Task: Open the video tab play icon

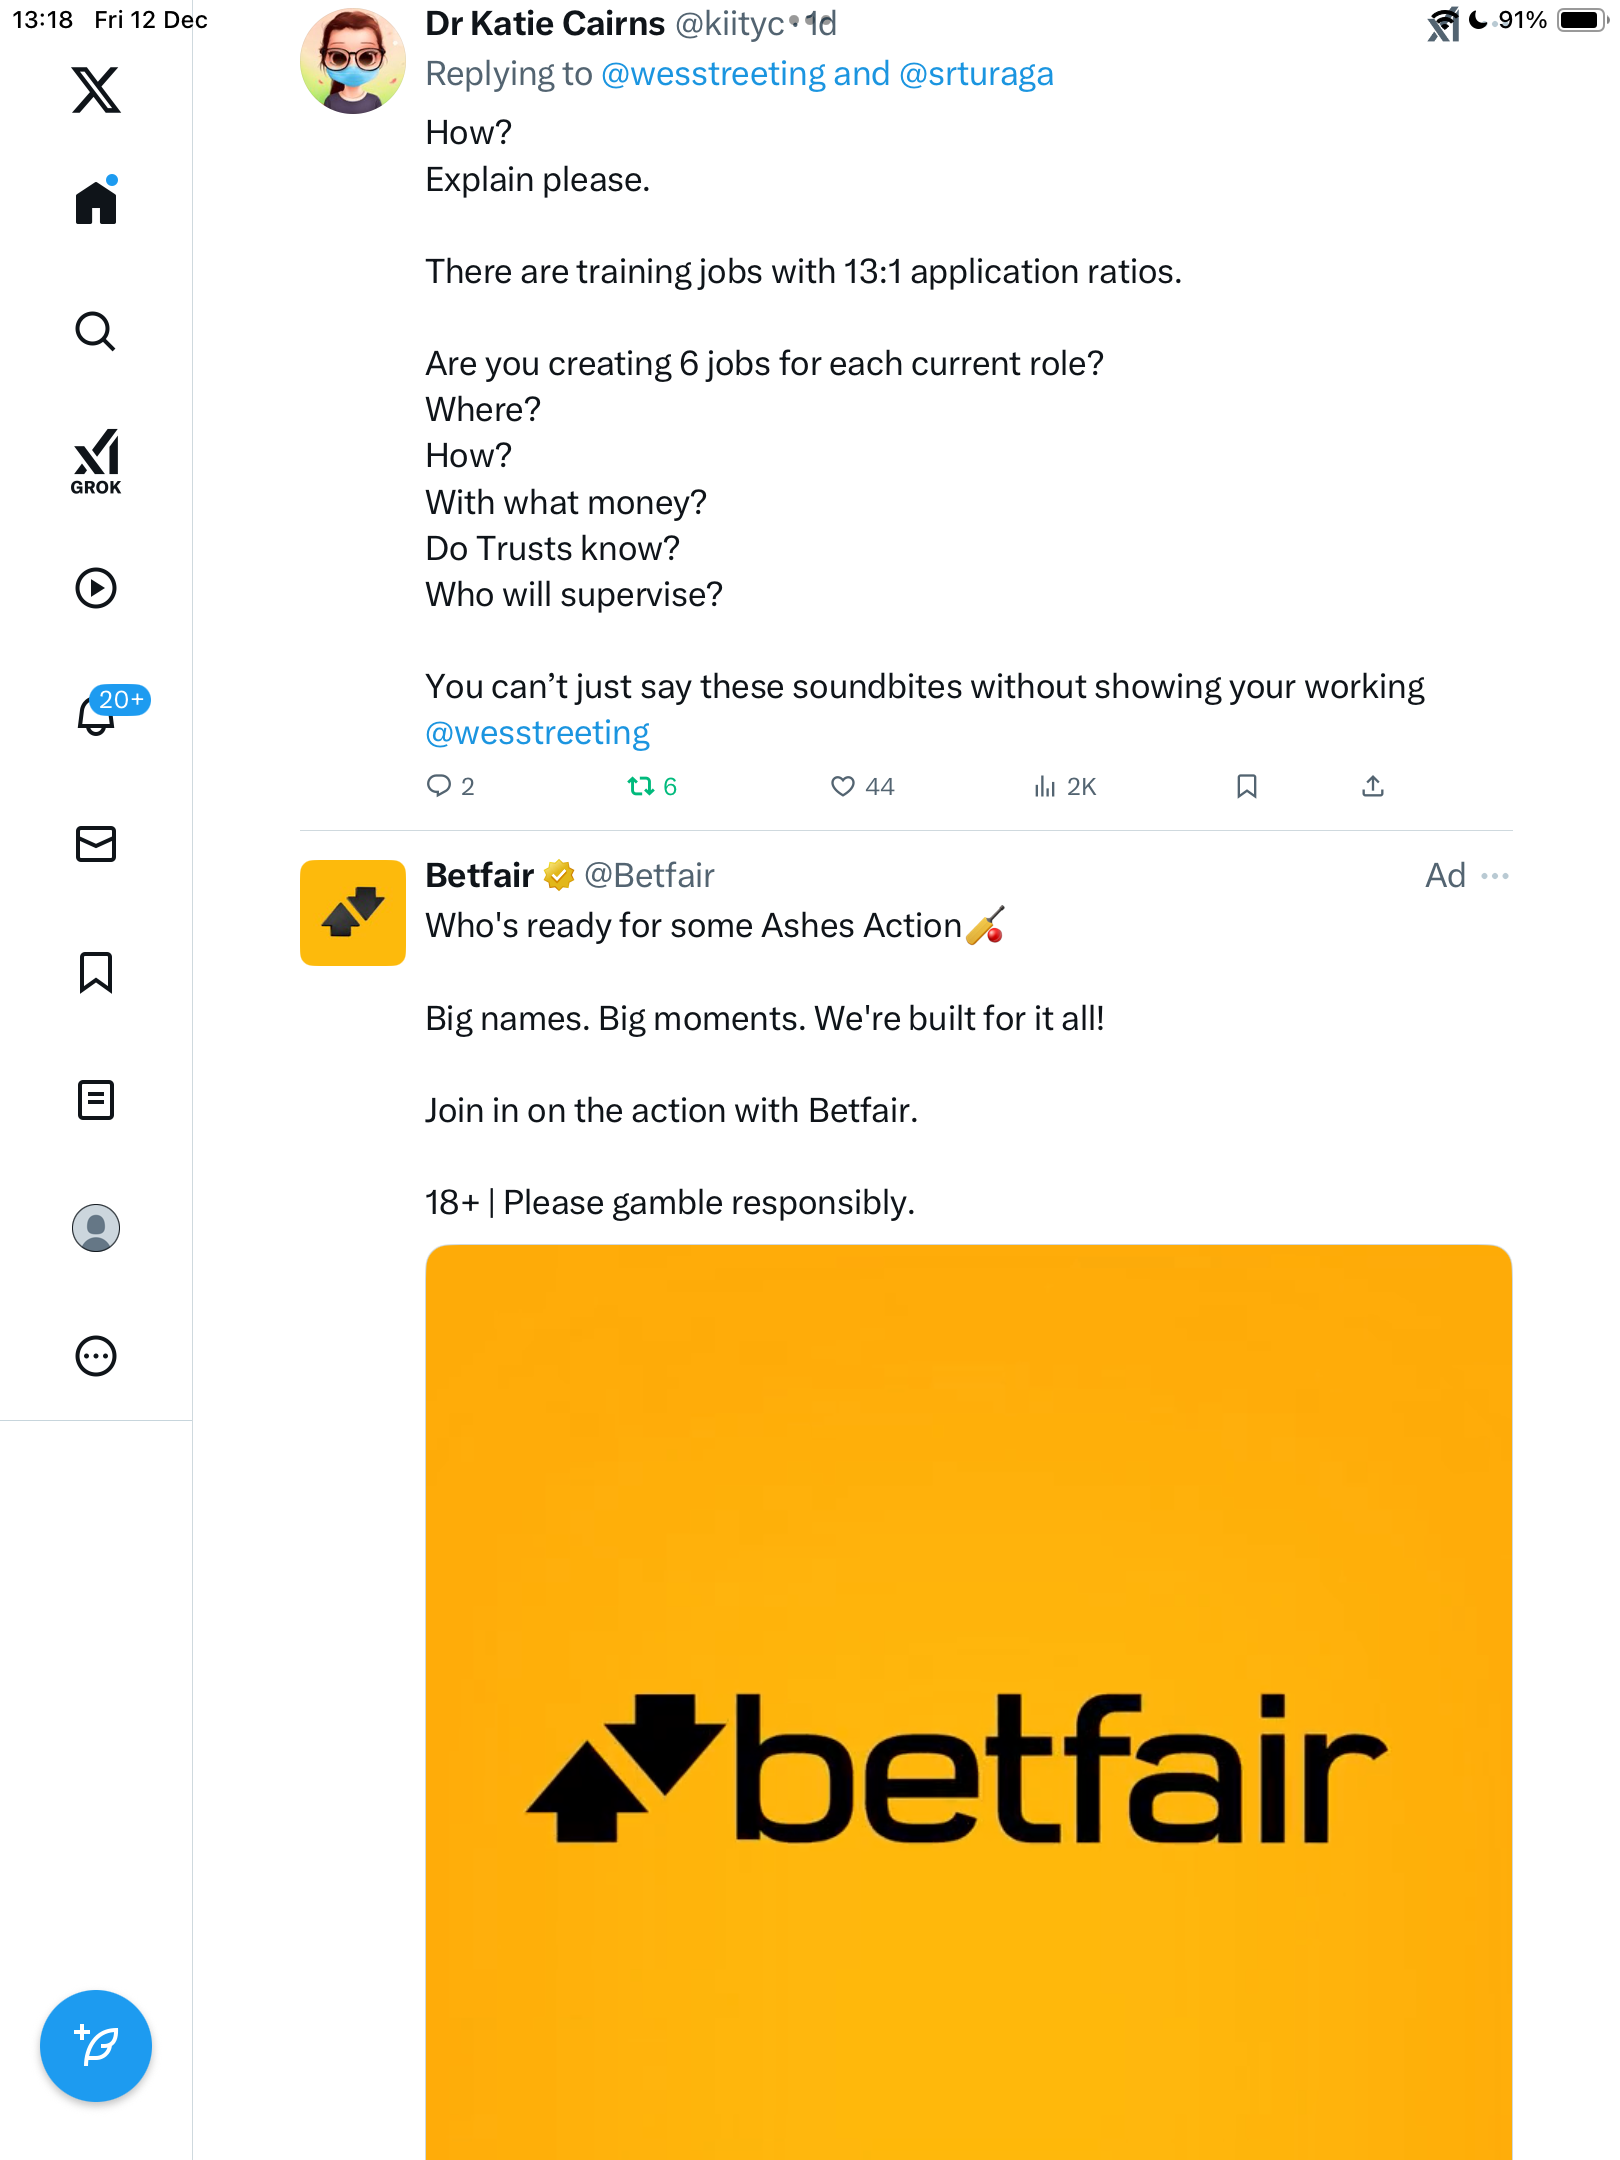Action: [x=96, y=588]
